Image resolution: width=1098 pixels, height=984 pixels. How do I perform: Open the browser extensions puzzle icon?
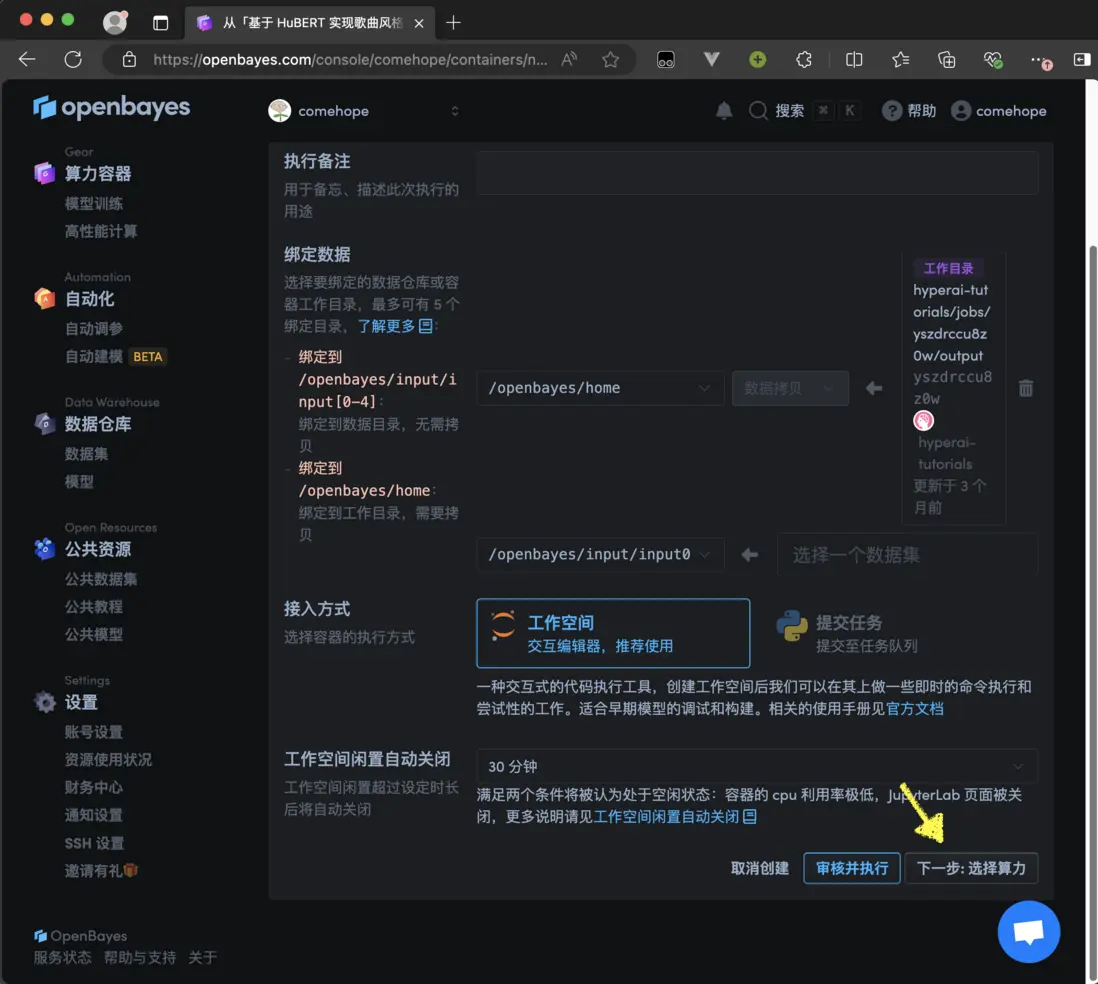tap(804, 60)
